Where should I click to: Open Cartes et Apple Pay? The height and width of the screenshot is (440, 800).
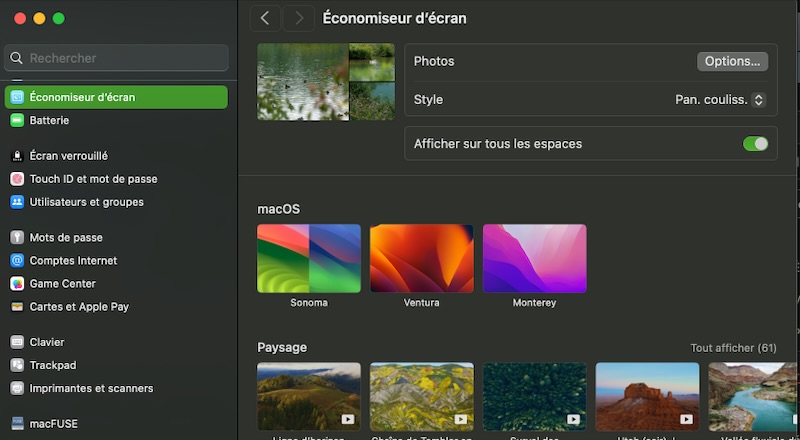pos(79,307)
